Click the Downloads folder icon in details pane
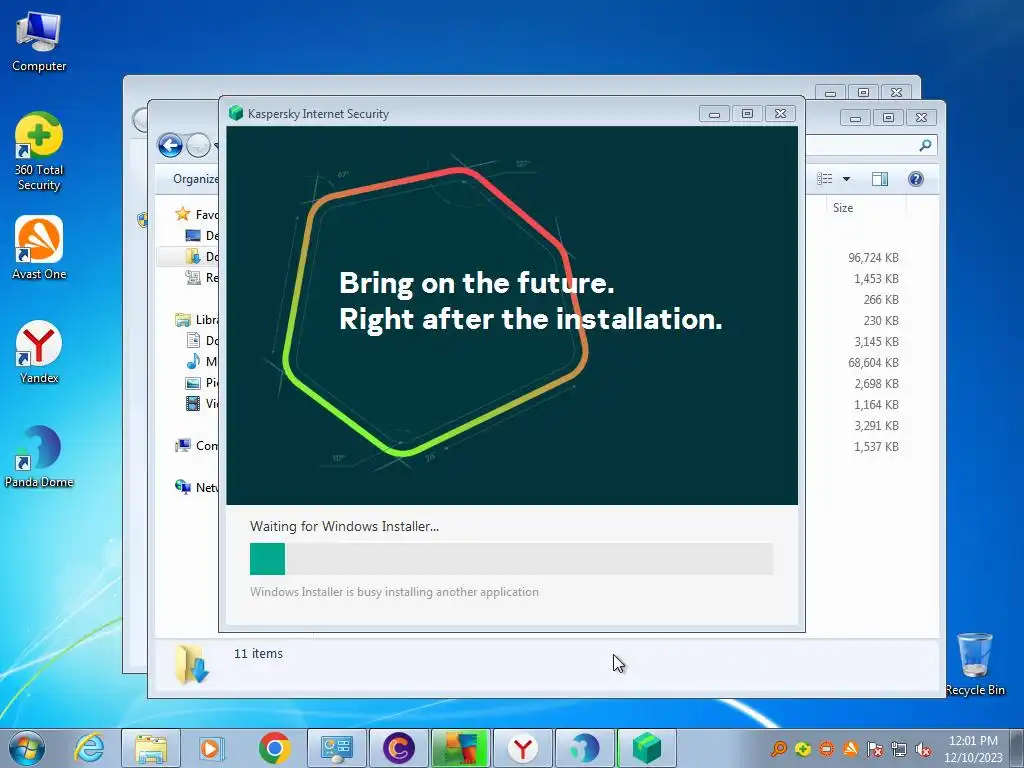Viewport: 1024px width, 768px height. coord(191,664)
